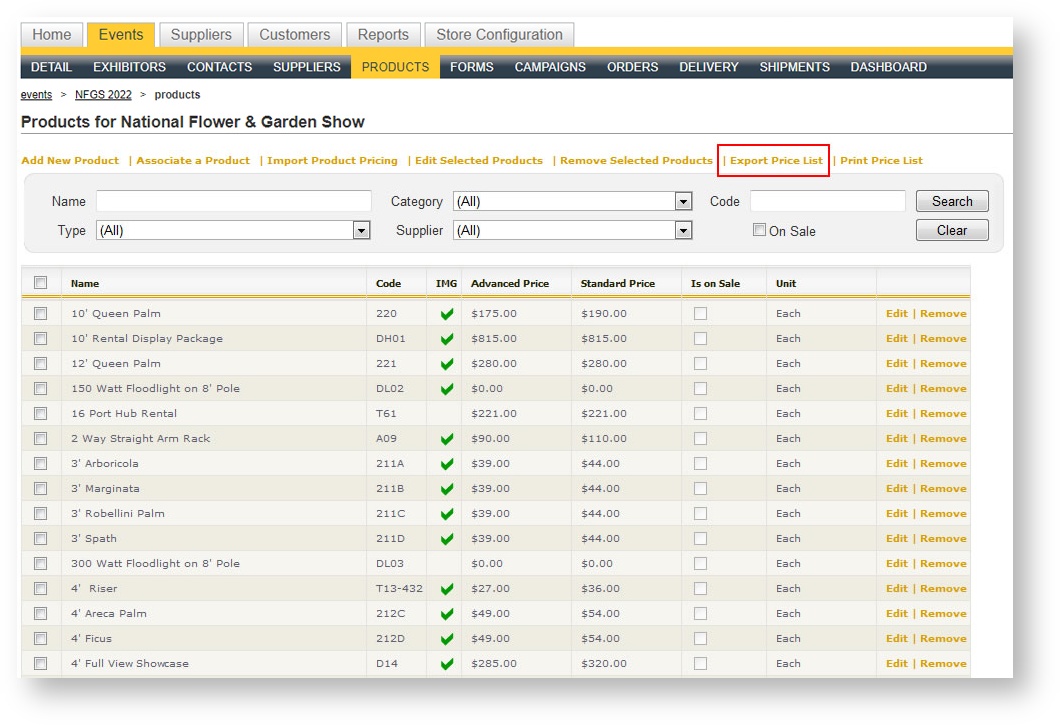Enable the On Sale search filter checkbox
The width and height of the screenshot is (1061, 726).
point(759,230)
